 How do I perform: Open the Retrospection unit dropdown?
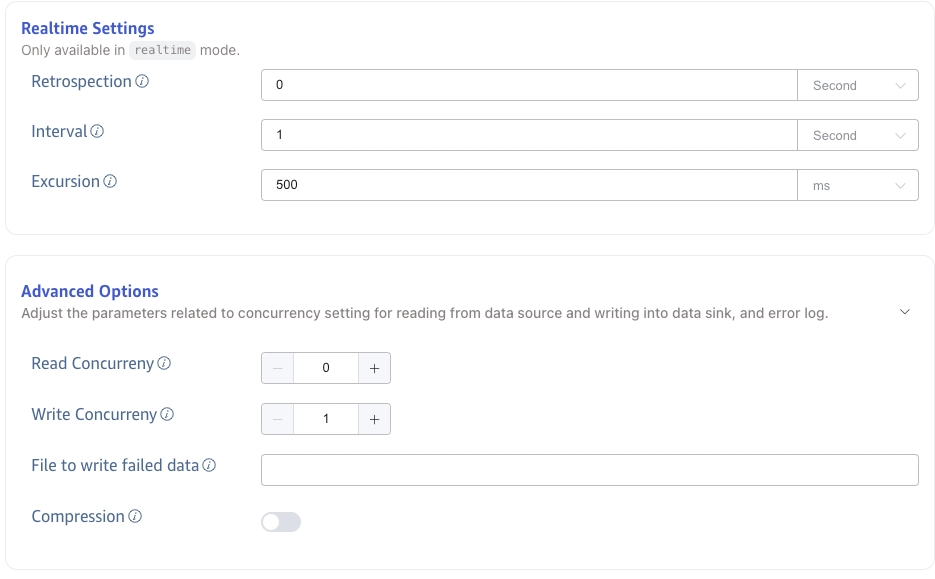[x=857, y=85]
